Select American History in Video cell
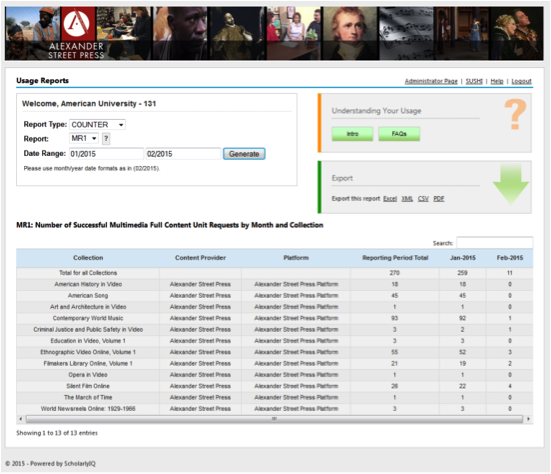The width and height of the screenshot is (551, 474). [88, 284]
